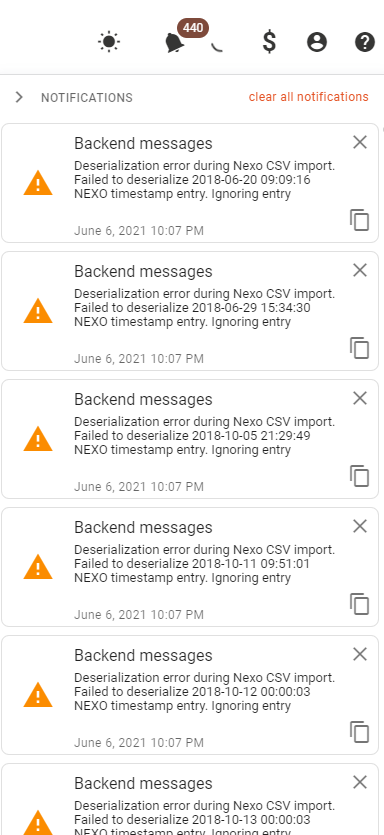This screenshot has height=835, width=384.
Task: Dismiss the 2018-06-20 09:09:16 notification
Action: pos(360,142)
